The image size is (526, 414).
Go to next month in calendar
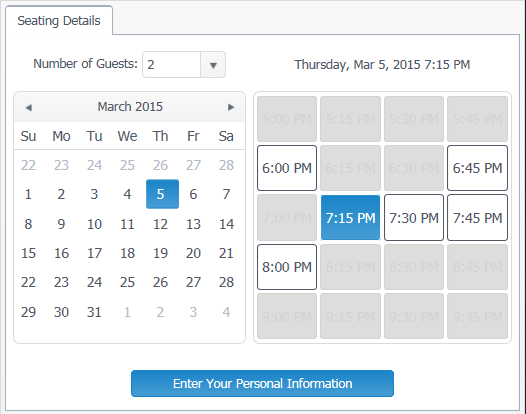coord(231,107)
